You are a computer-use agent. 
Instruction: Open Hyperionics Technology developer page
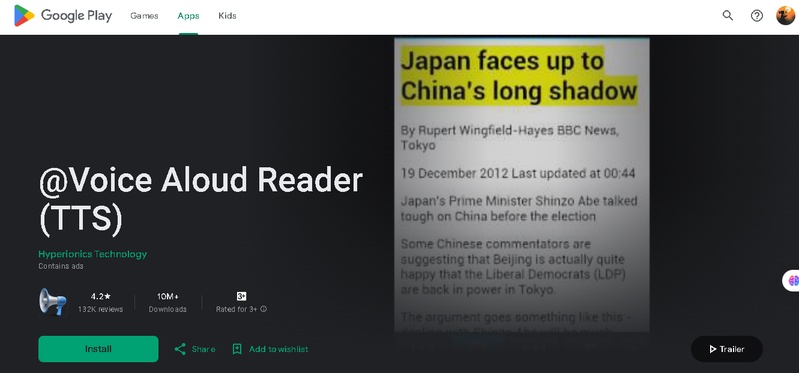(93, 254)
